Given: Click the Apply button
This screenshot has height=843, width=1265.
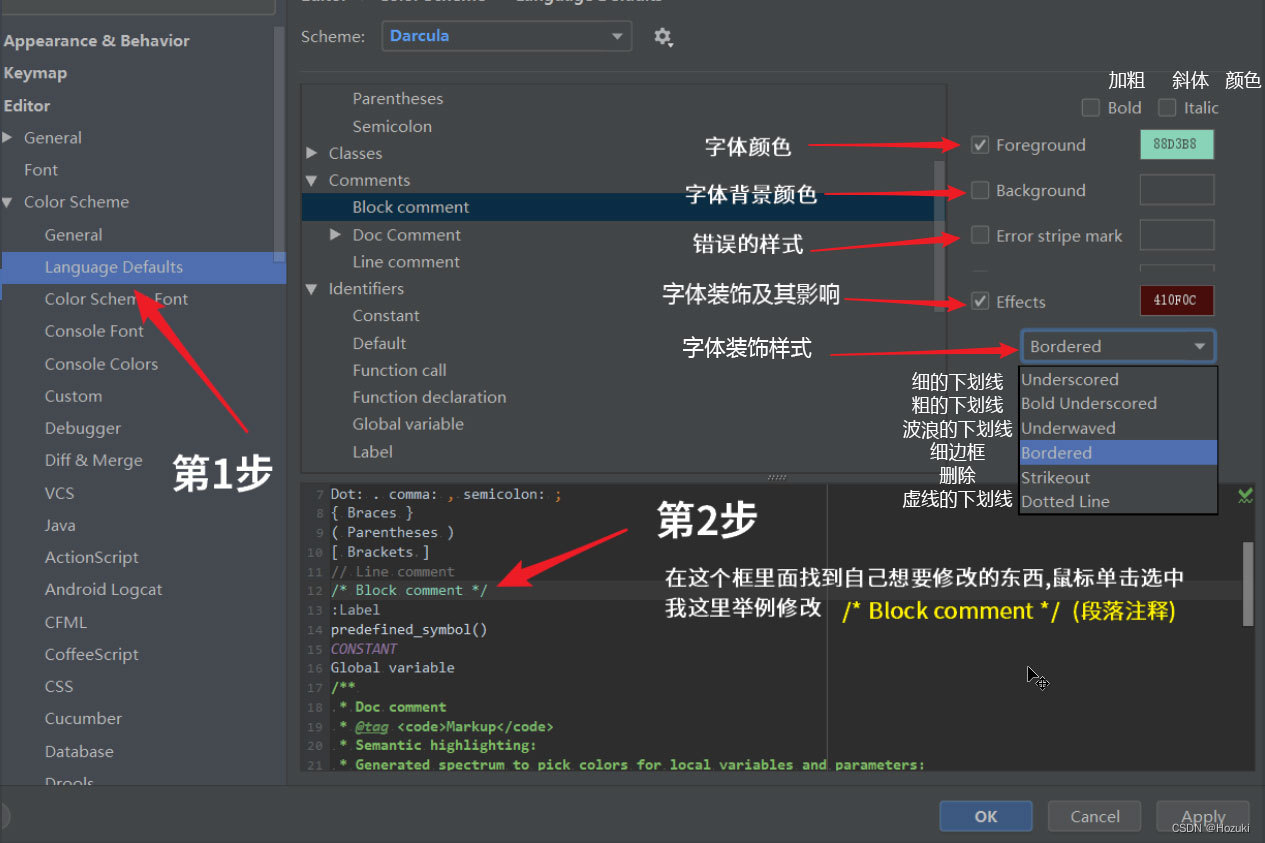Looking at the screenshot, I should click(1203, 816).
